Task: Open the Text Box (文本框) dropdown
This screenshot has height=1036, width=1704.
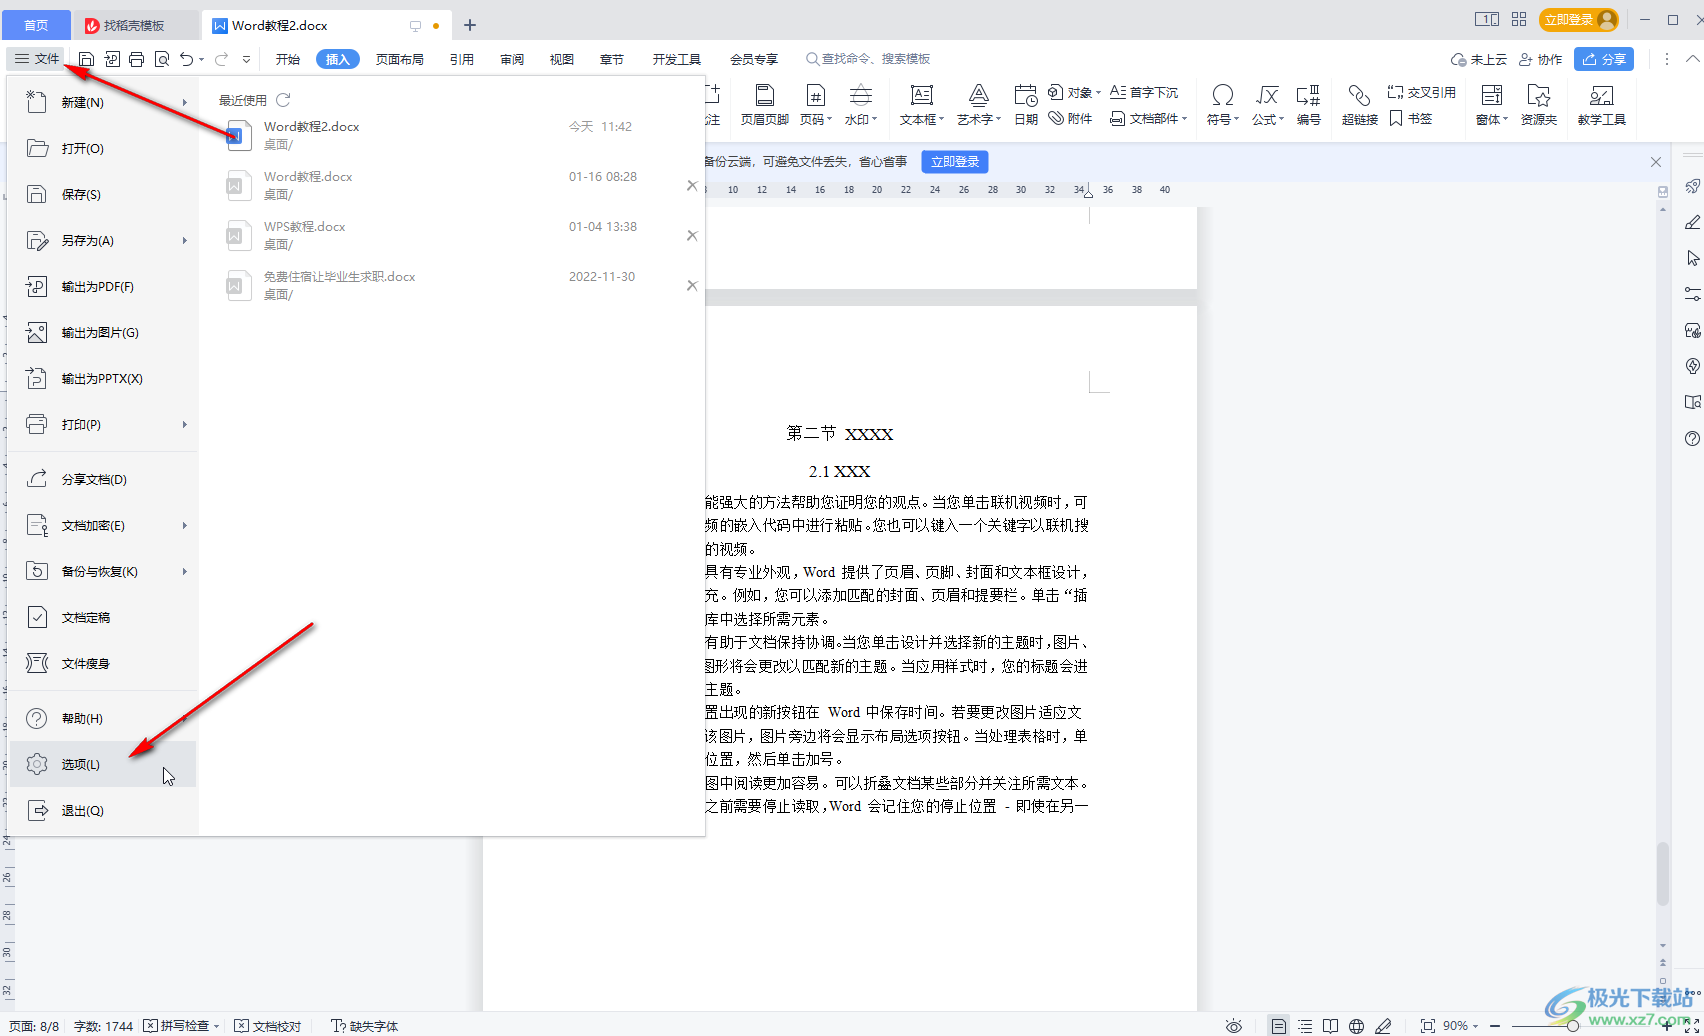Action: point(921,119)
